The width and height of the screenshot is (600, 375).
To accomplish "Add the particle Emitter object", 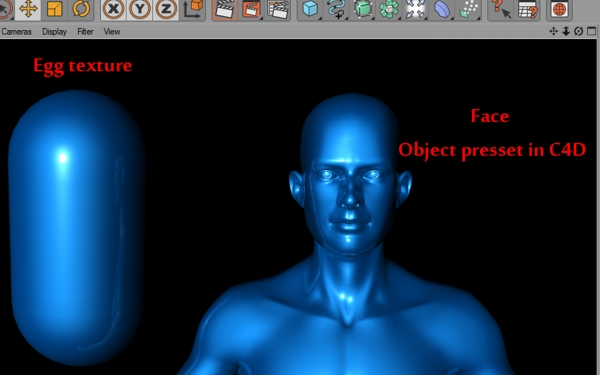I will click(469, 8).
